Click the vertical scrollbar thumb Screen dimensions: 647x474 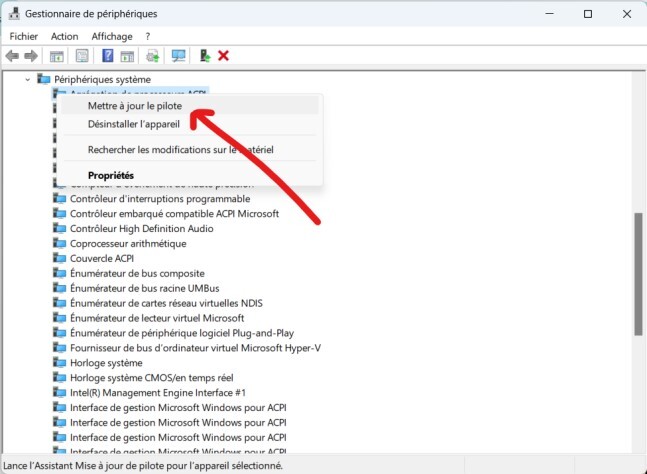pos(638,273)
